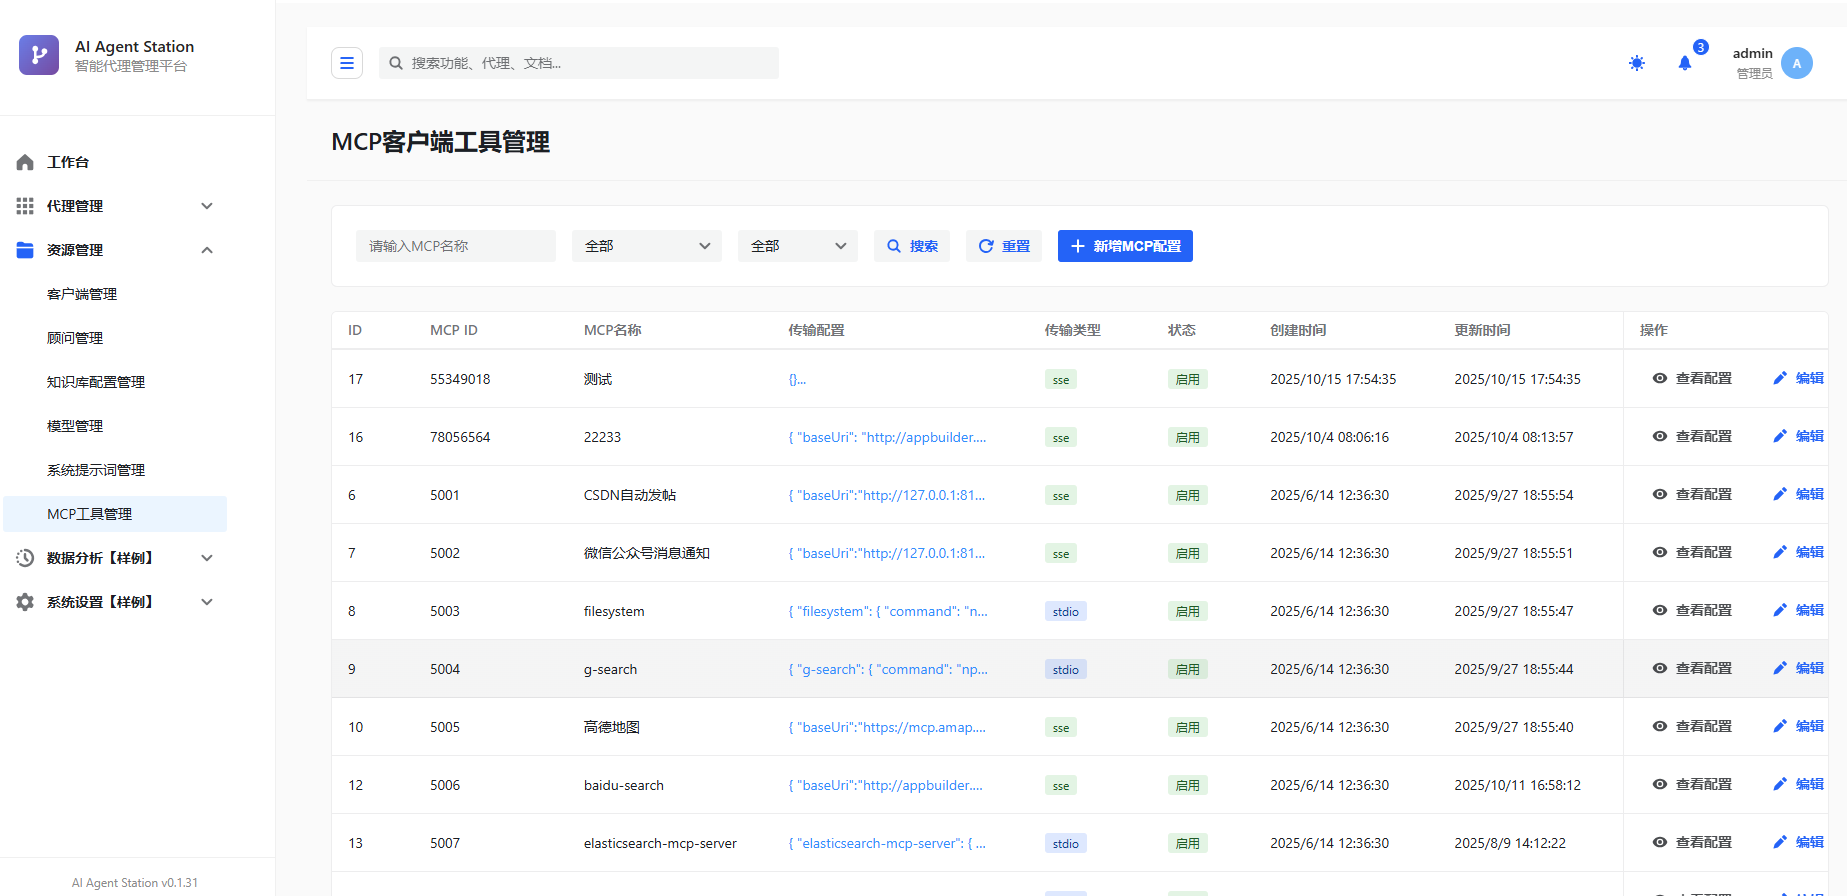
Task: Click the eye icon for CSDN自动发帖 row
Action: pyautogui.click(x=1660, y=494)
